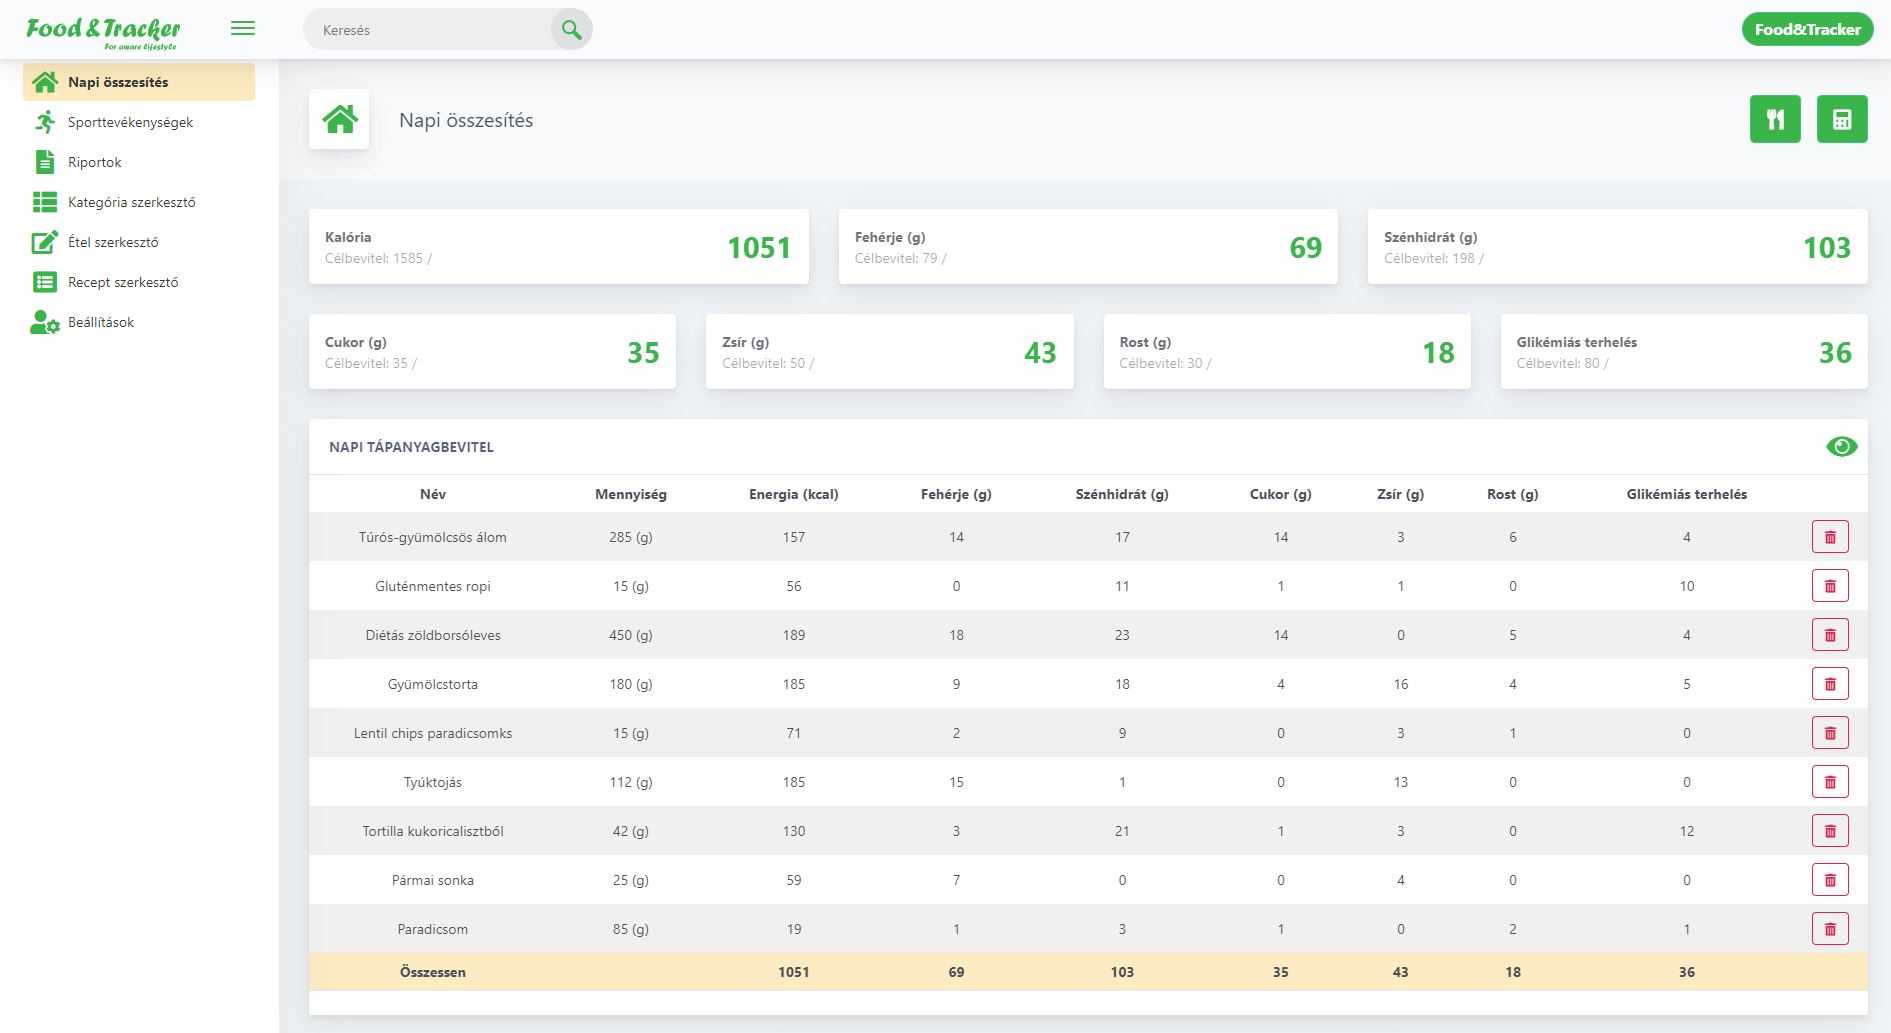This screenshot has height=1033, width=1891.
Task: Click the Energia (kcal) column header
Action: click(794, 494)
